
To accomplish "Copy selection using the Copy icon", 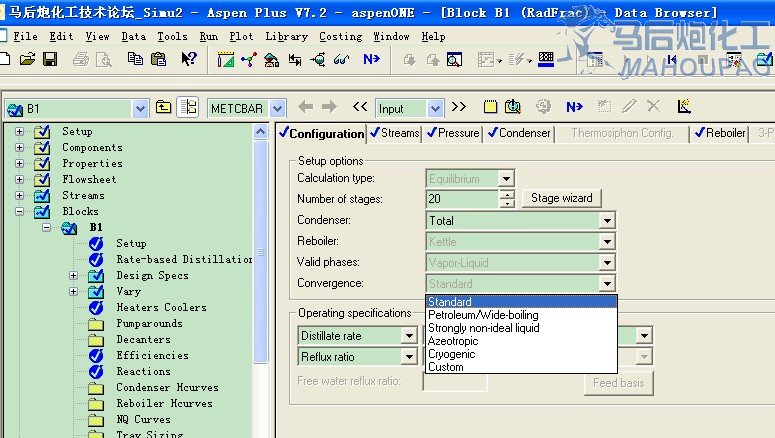I will coord(135,59).
